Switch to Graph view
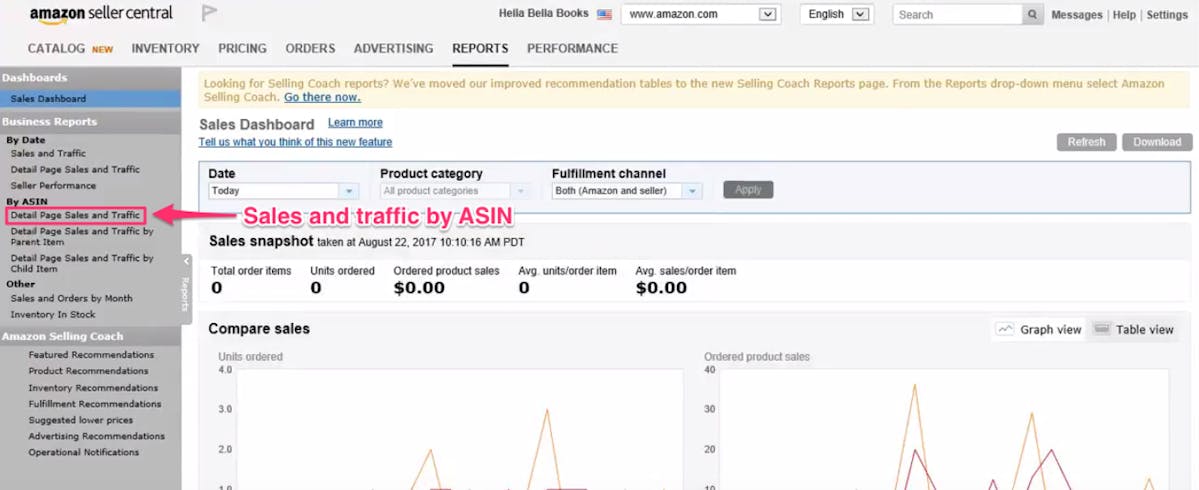This screenshot has height=490, width=1199. tap(1039, 329)
